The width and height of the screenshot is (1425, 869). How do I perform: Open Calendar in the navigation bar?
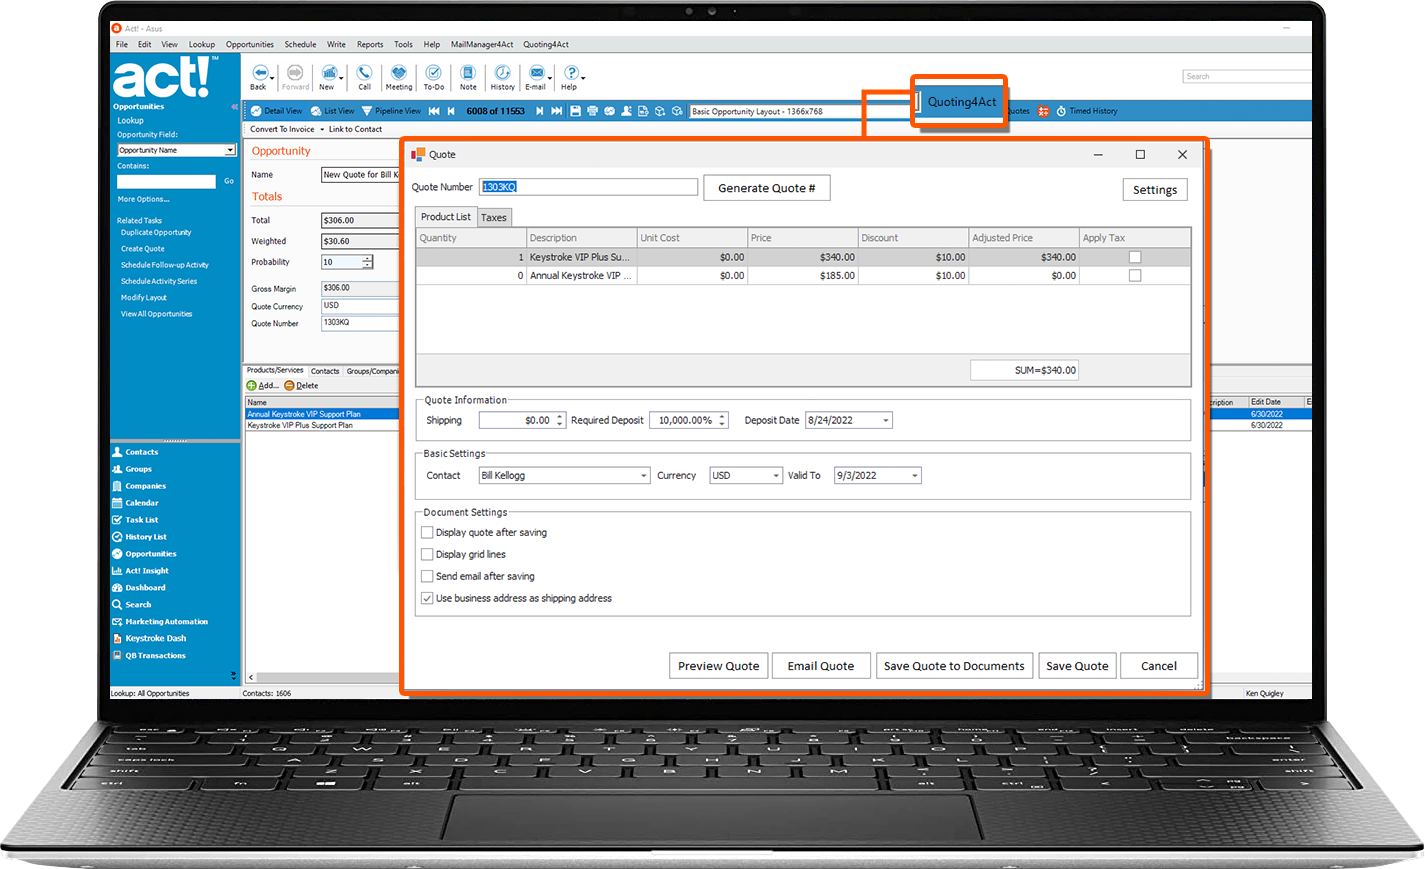click(135, 503)
